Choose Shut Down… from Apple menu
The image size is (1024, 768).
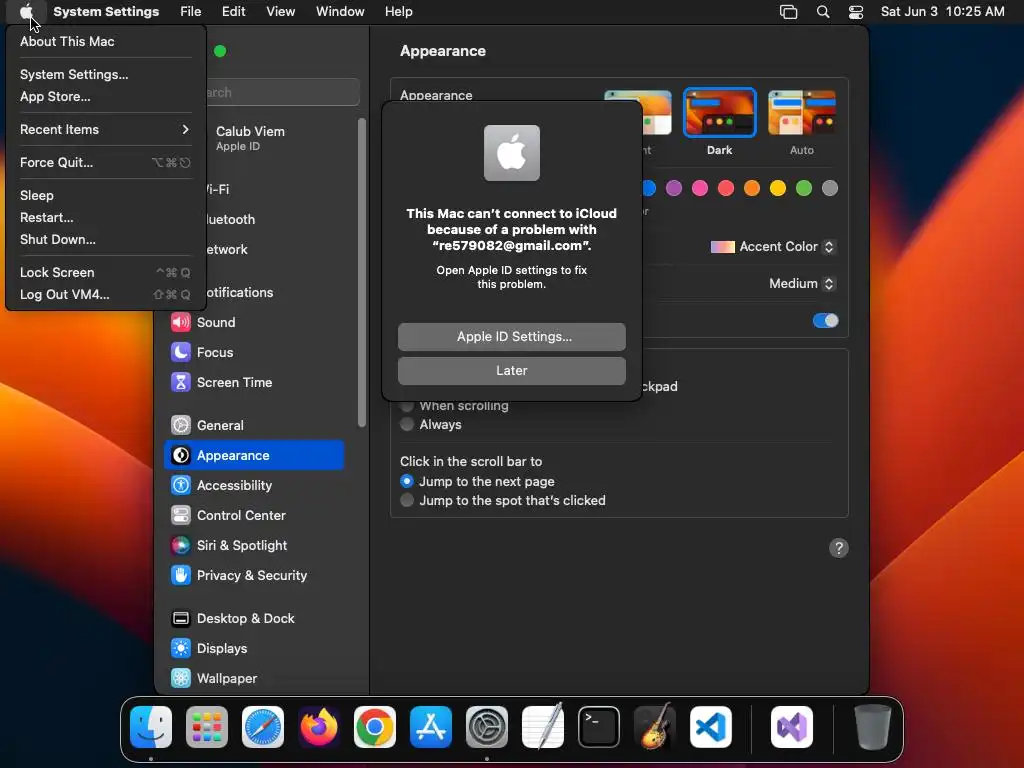pos(105,240)
